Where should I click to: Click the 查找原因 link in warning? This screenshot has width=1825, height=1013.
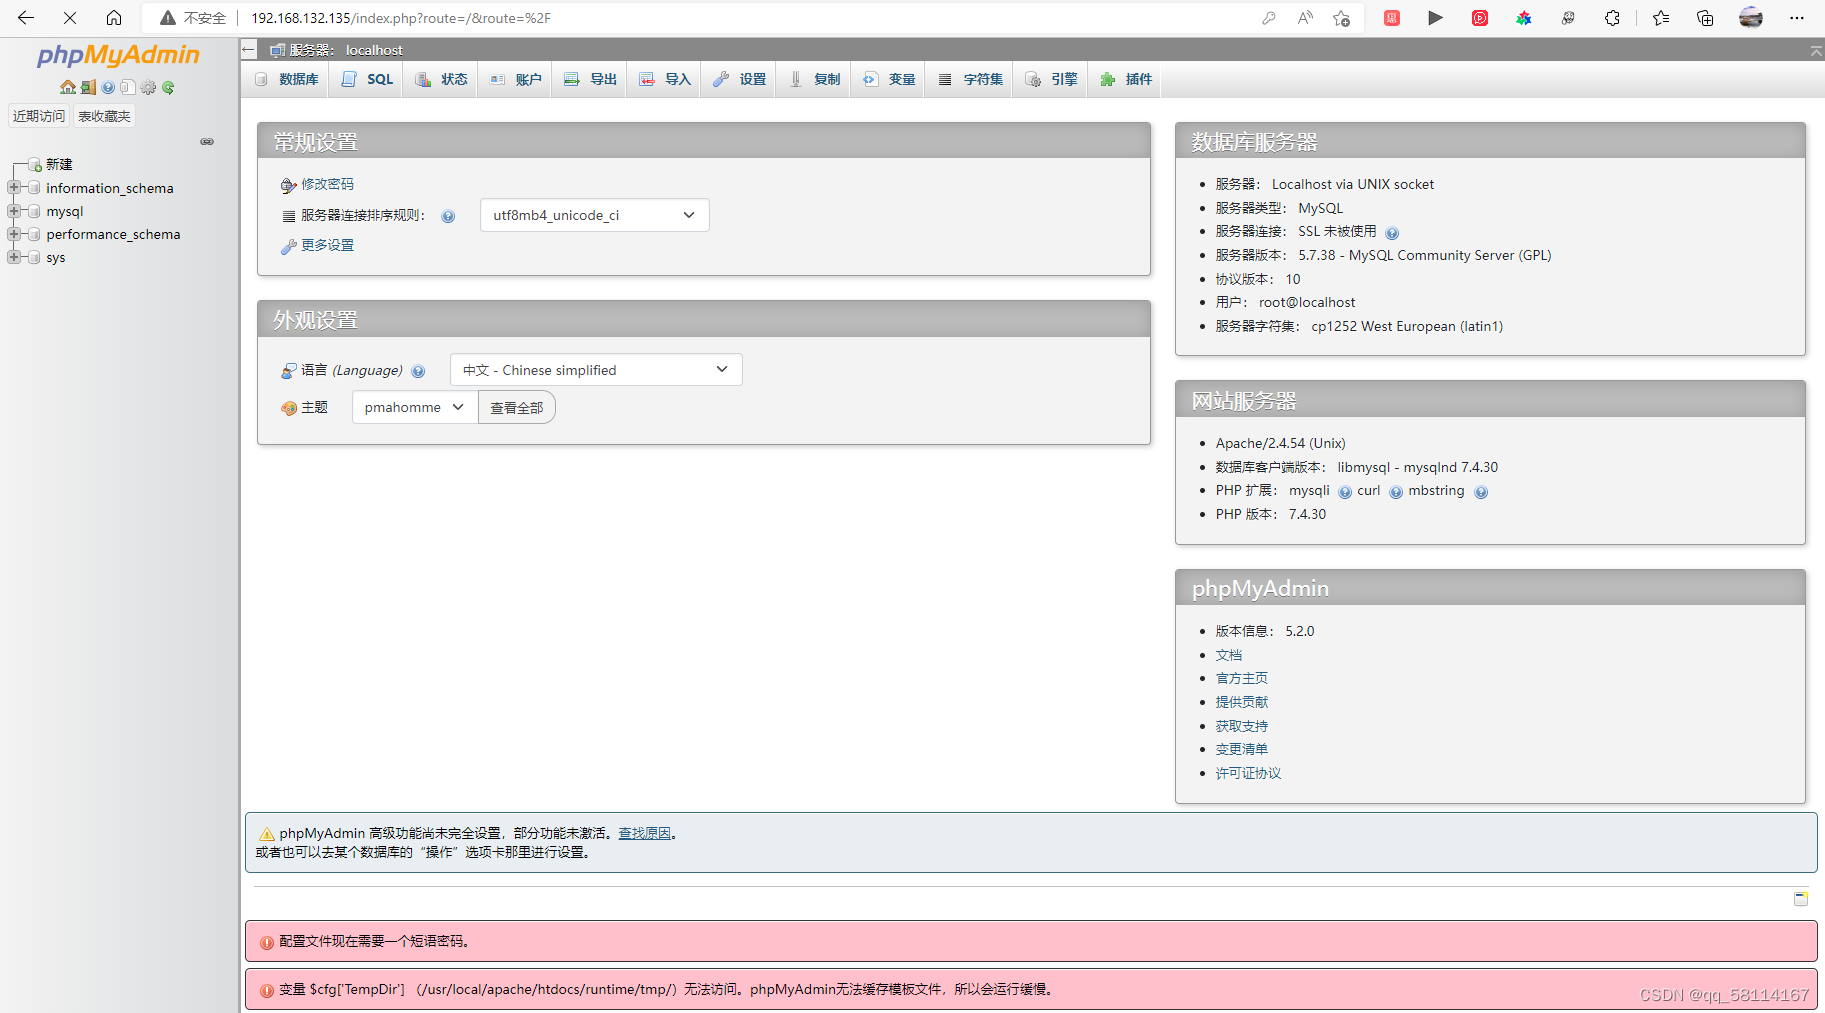tap(644, 833)
